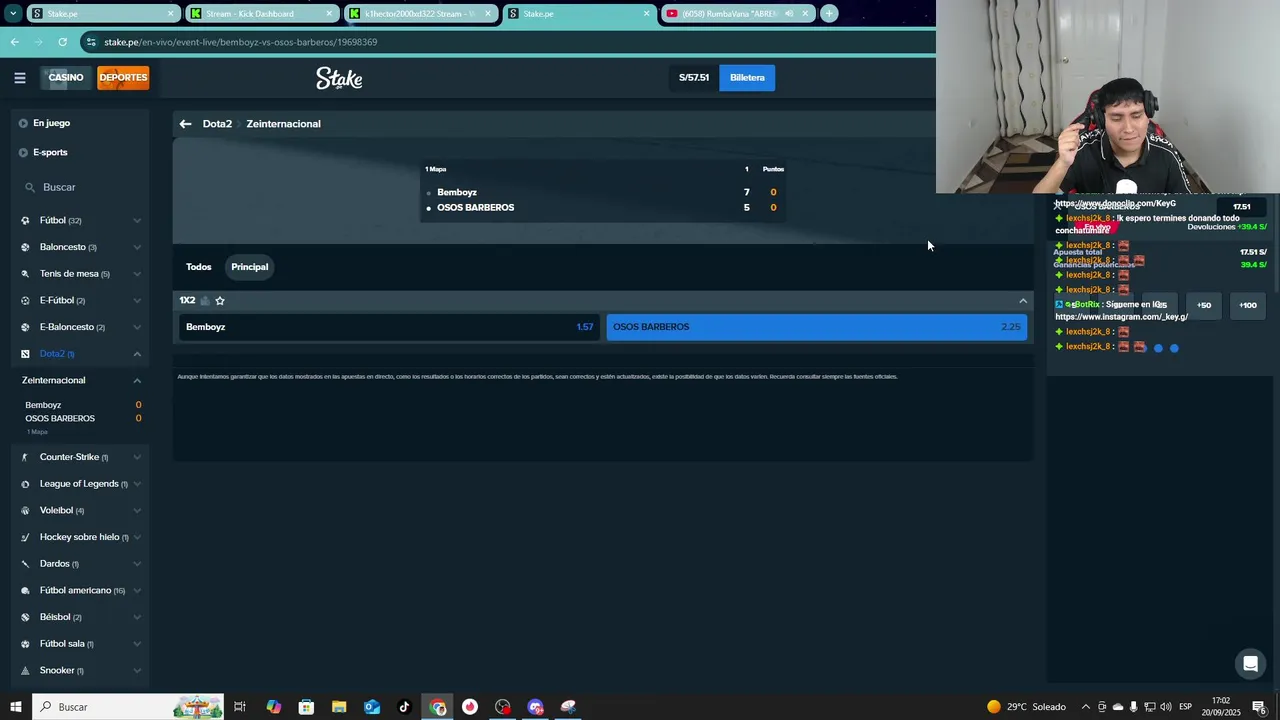This screenshot has height=720, width=1280.
Task: Click the Dota2 breadcrumb link
Action: (217, 124)
